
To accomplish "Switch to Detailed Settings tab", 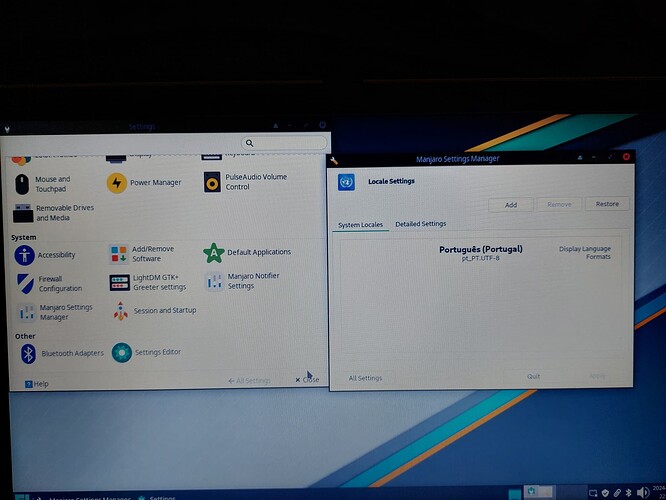I will [x=420, y=223].
